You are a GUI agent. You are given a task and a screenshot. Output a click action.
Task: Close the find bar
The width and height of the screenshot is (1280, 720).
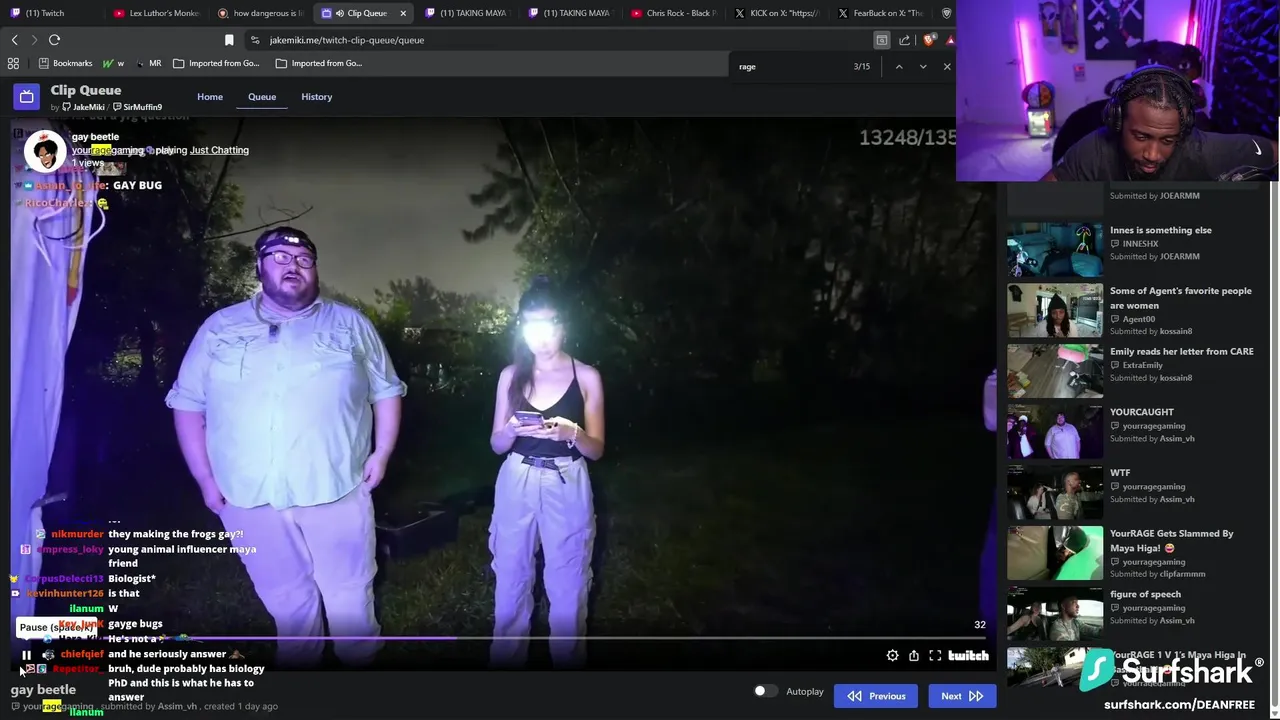[x=947, y=66]
